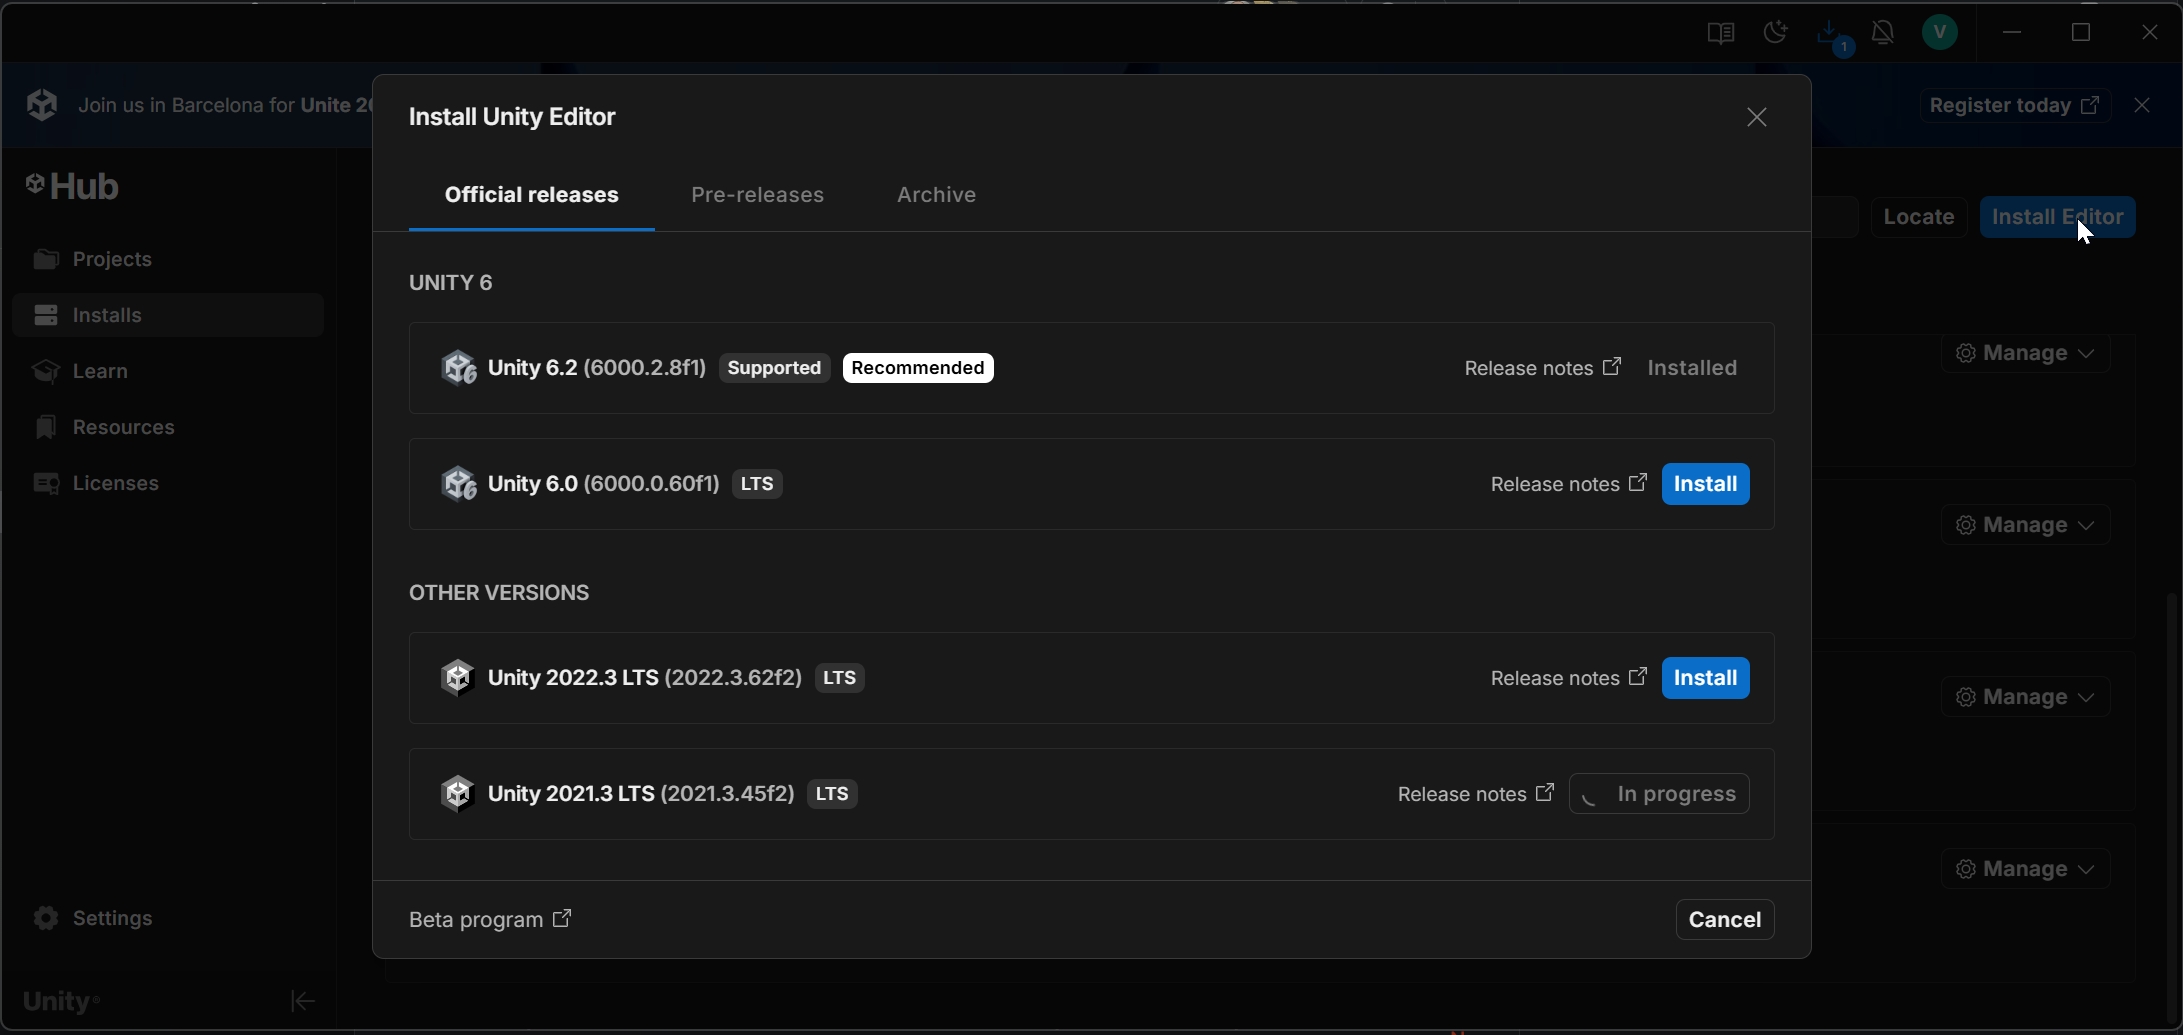Install Unity 2022.3 LTS editor

click(1705, 678)
